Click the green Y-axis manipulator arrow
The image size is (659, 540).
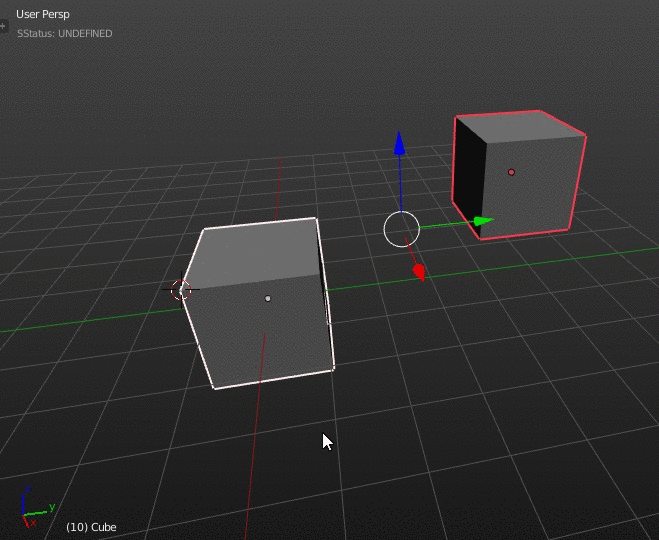483,221
